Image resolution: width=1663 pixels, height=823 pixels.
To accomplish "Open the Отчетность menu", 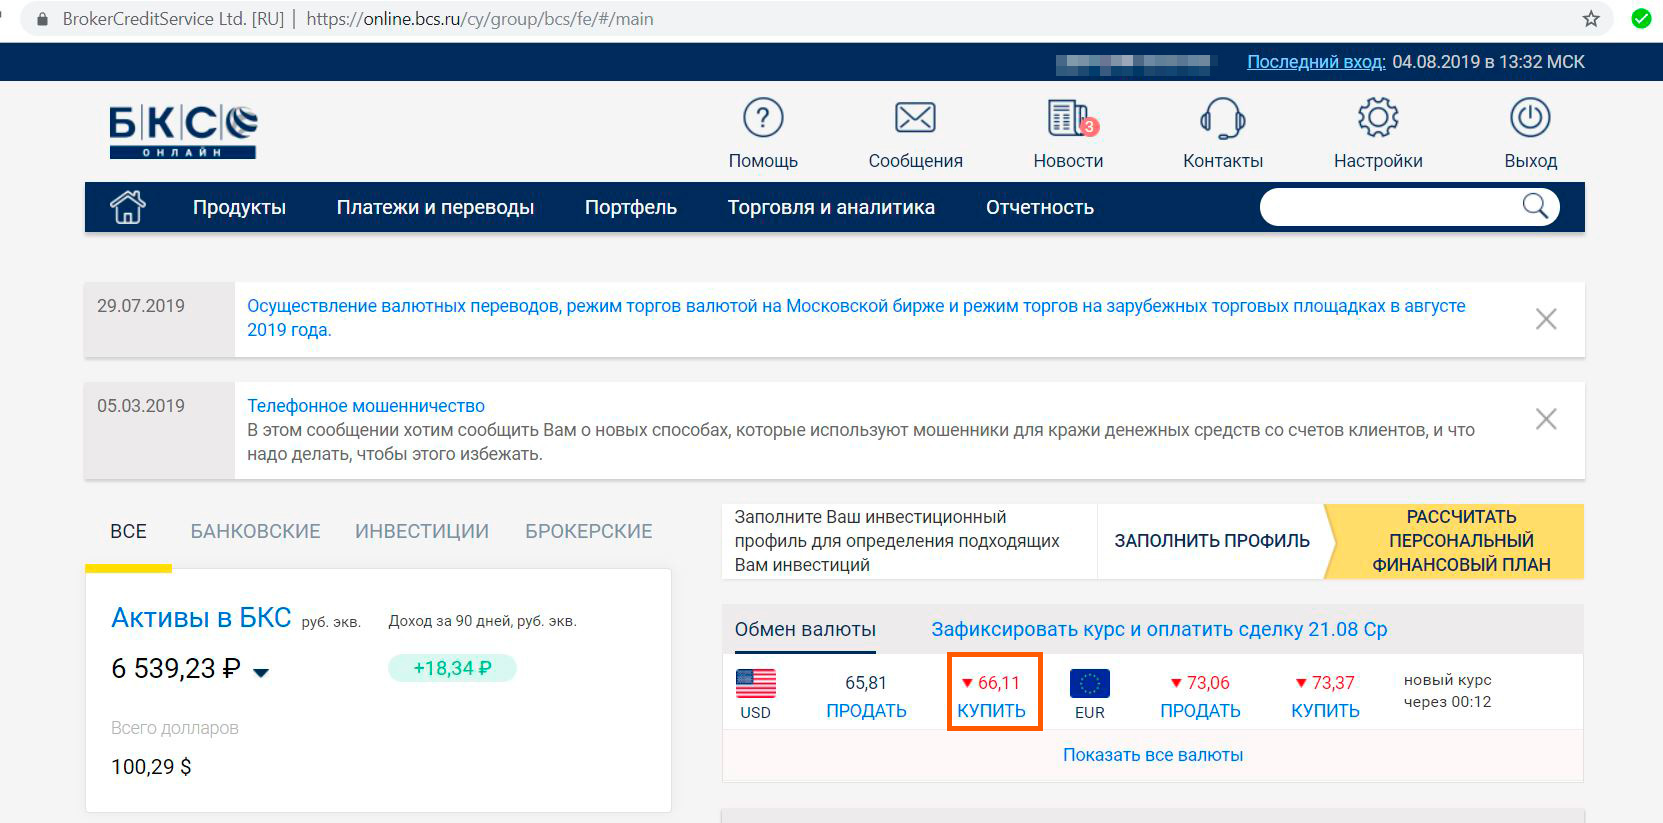I will [x=1040, y=207].
